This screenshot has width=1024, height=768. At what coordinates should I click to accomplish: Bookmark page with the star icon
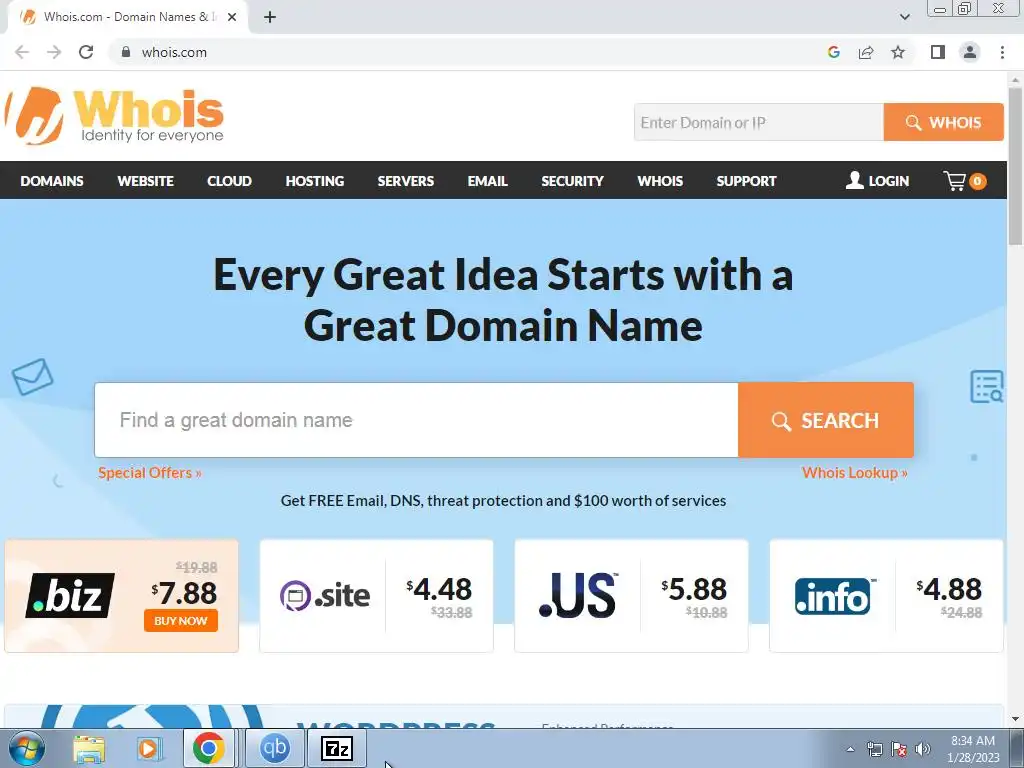click(898, 52)
